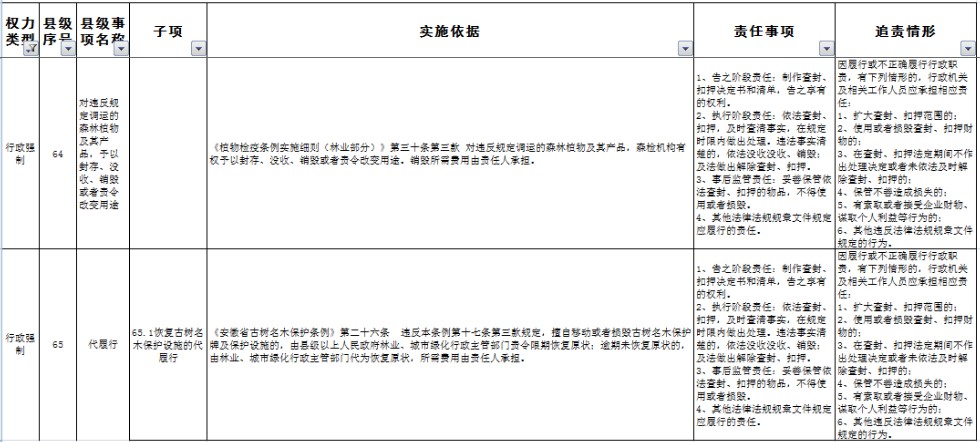This screenshot has width=980, height=442.
Task: Open filter dropdown for 责任事项 column
Action: point(826,49)
